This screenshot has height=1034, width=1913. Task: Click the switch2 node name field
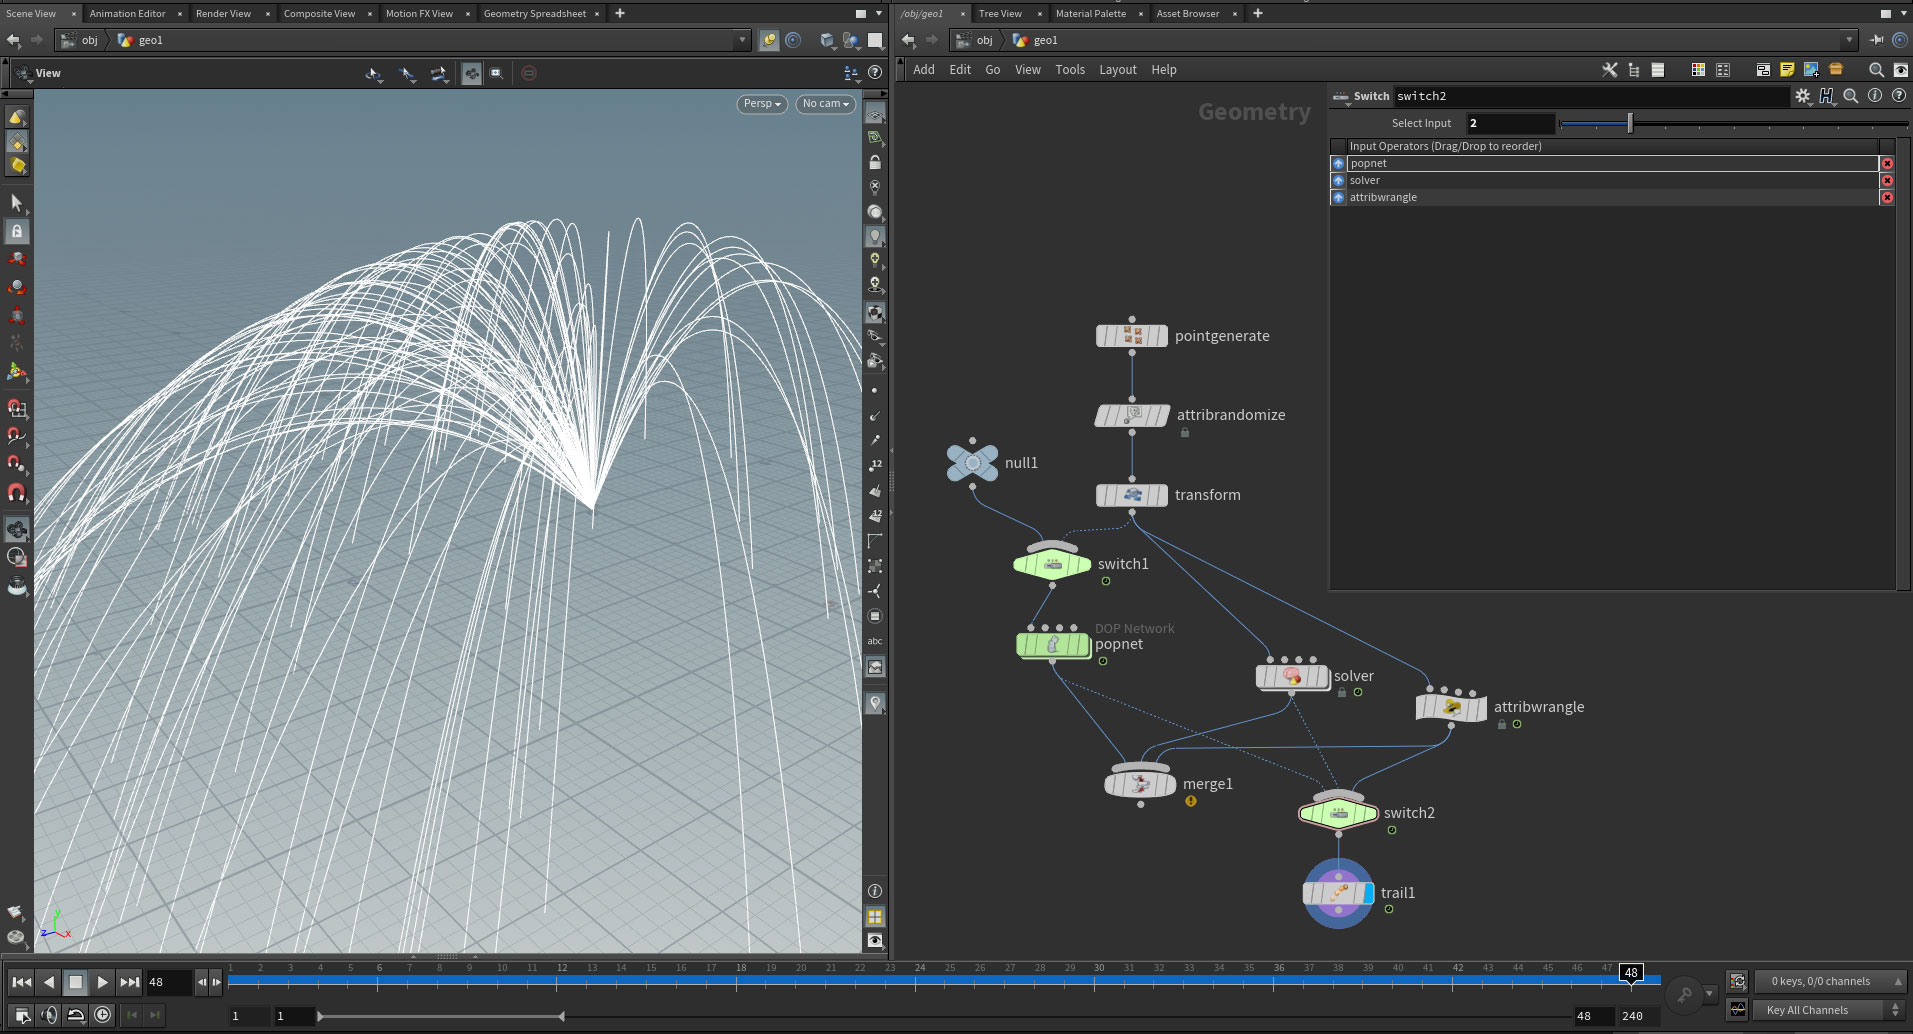pos(1590,96)
